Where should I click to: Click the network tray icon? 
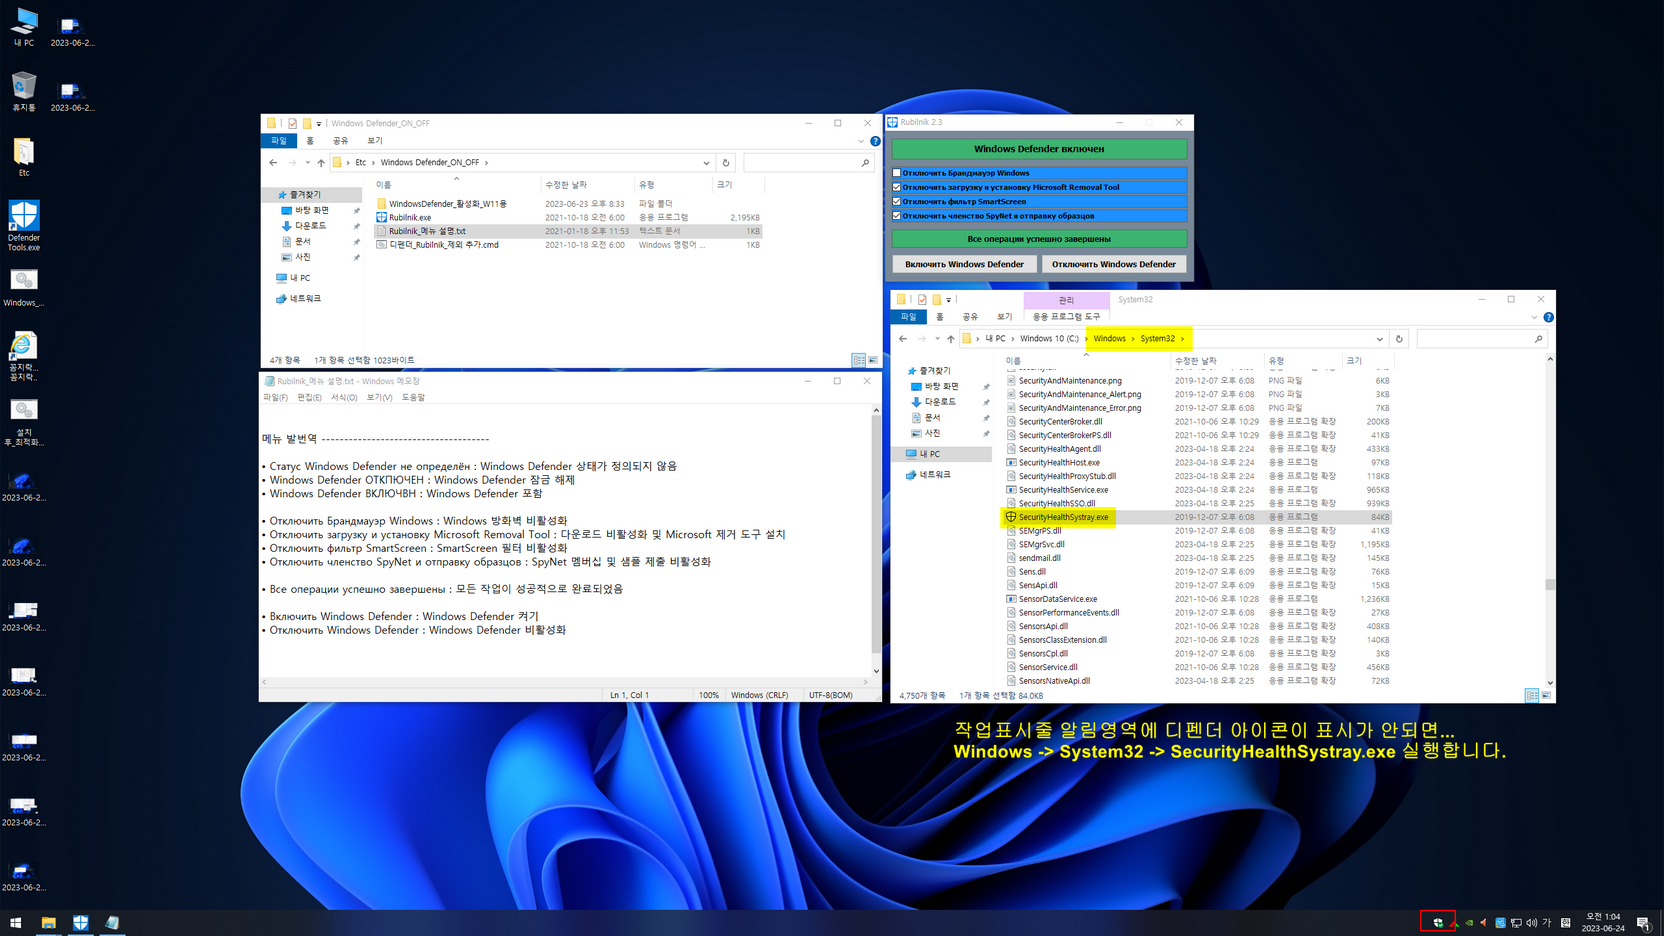coord(1516,923)
